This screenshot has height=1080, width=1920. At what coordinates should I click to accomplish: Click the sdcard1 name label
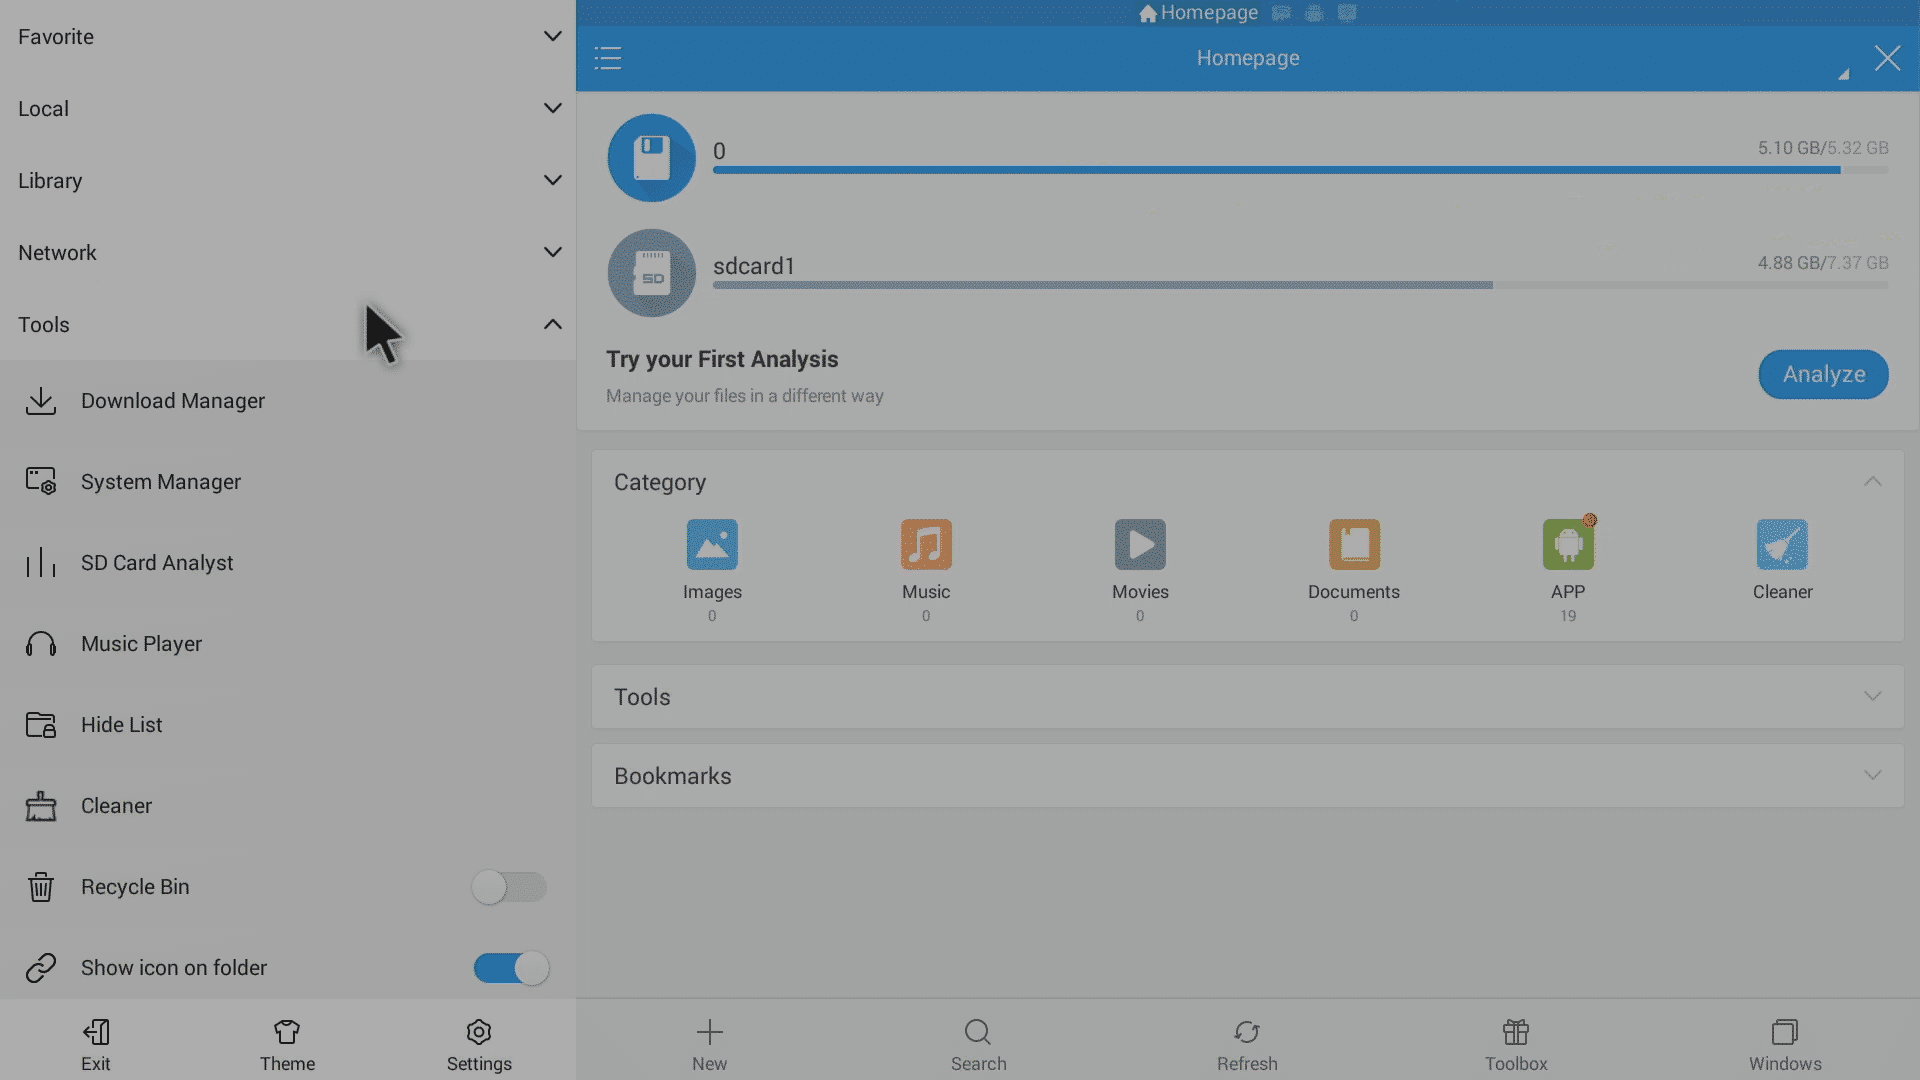click(753, 266)
